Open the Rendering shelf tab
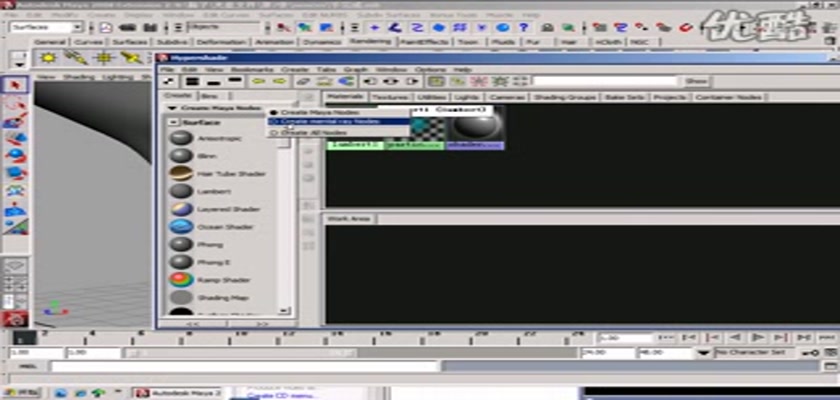 pyautogui.click(x=370, y=42)
